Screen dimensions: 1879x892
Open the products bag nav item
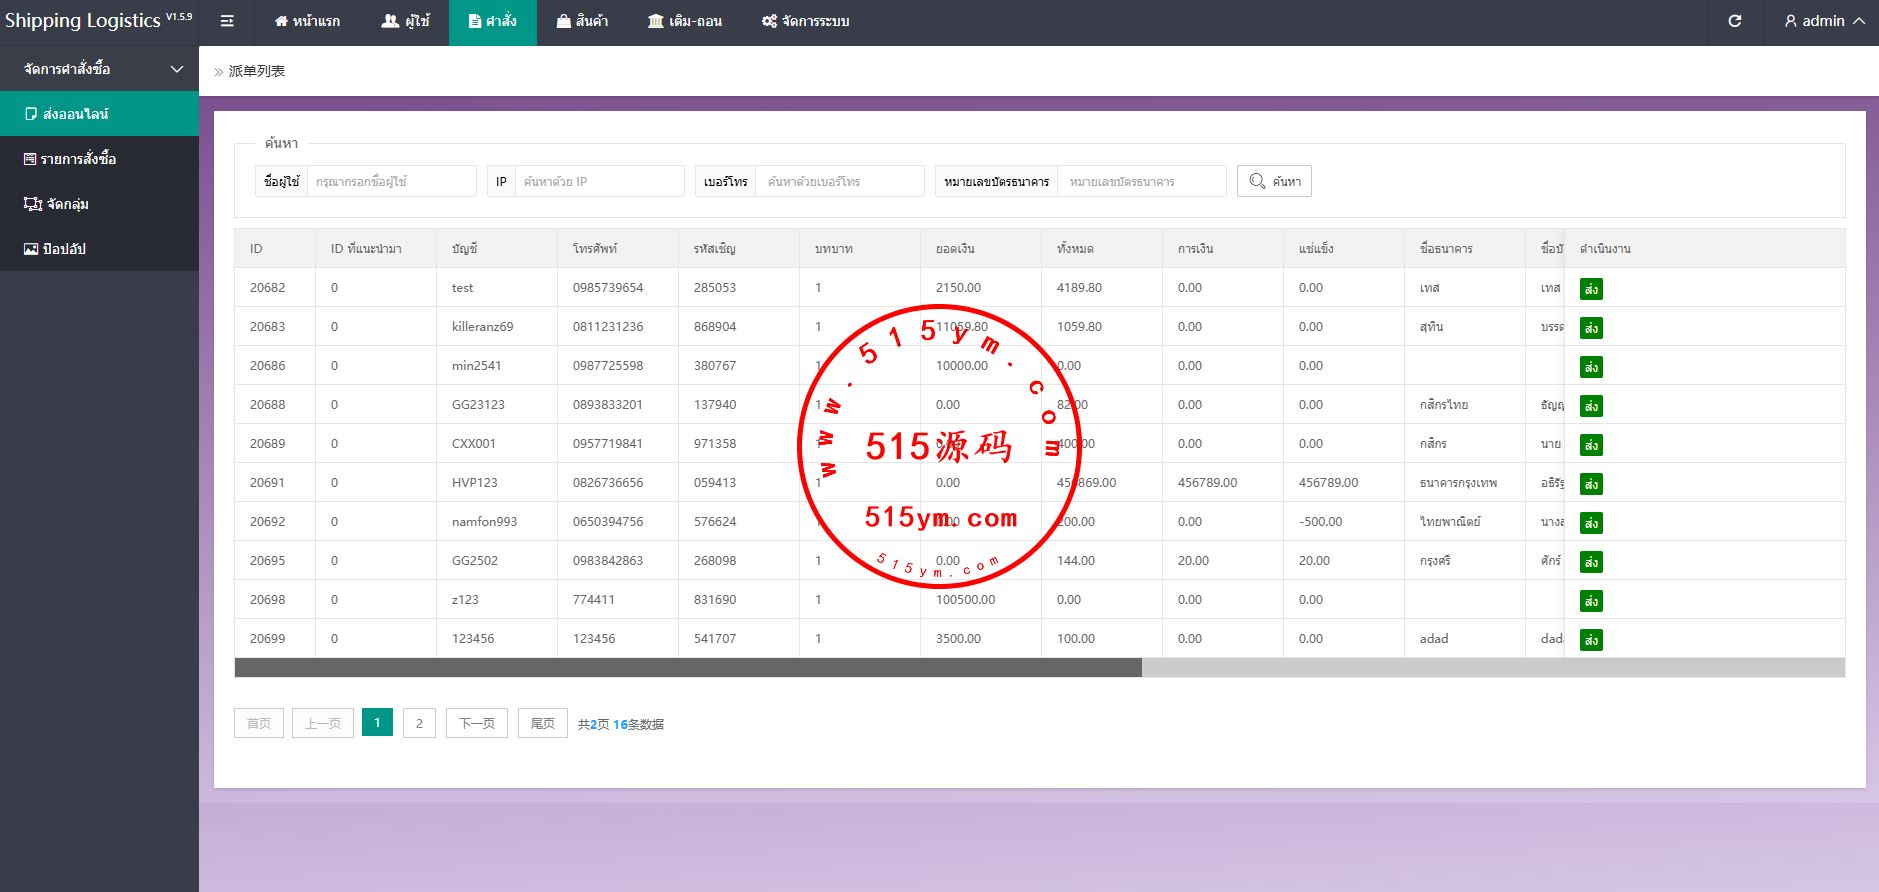click(582, 21)
